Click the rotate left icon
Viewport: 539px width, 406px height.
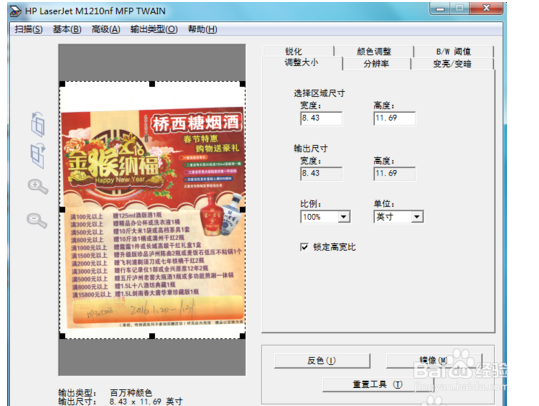38,124
